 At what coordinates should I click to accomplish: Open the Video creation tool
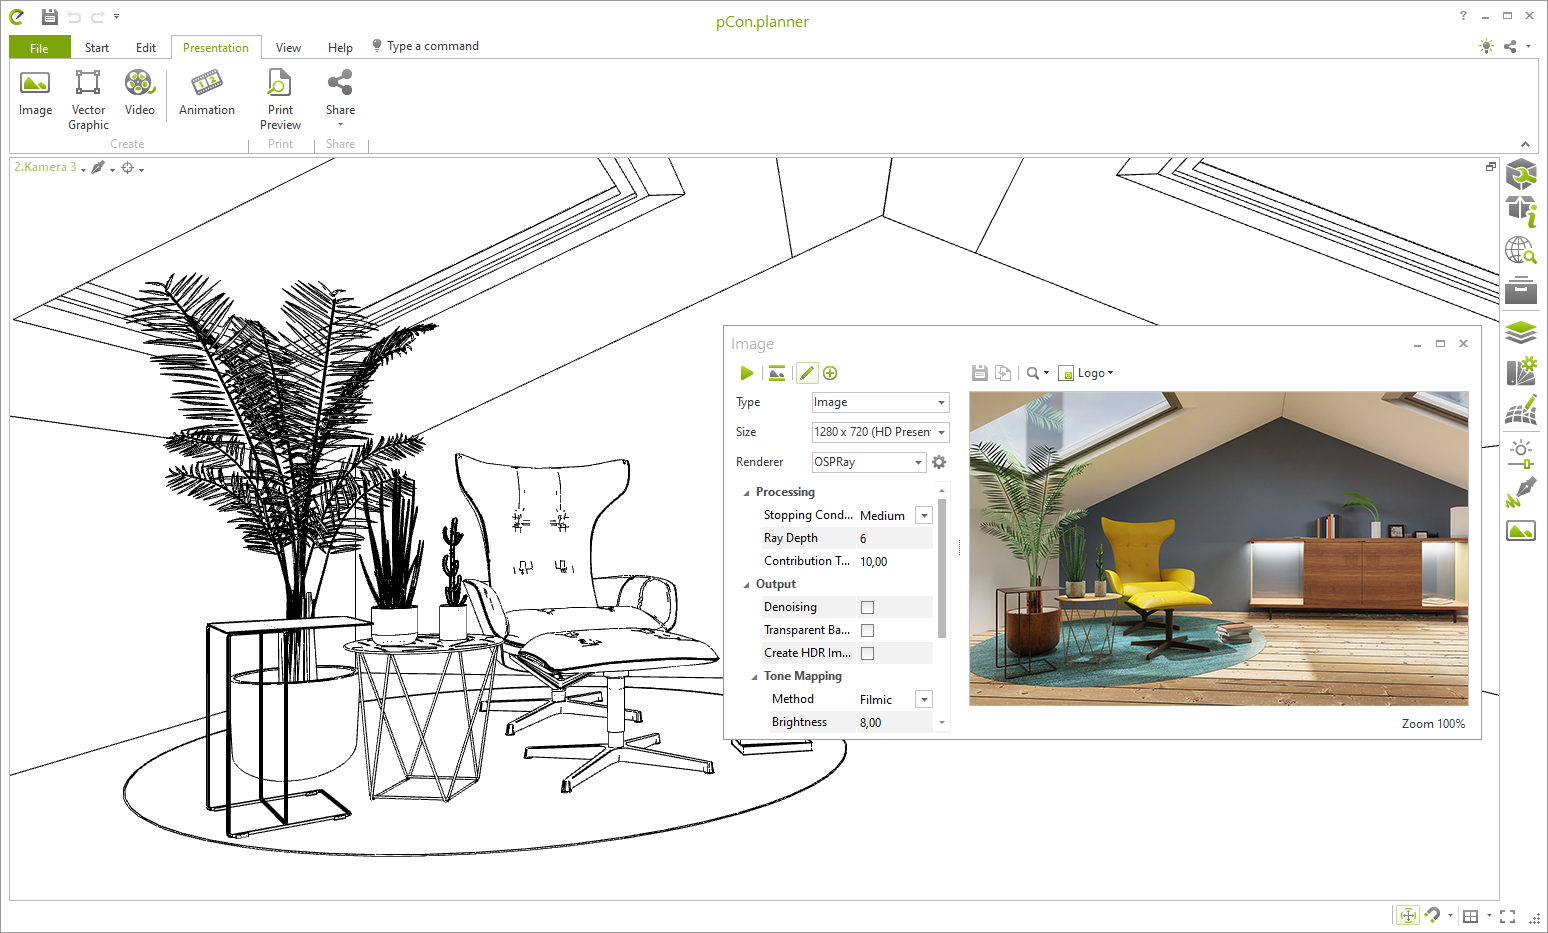click(x=139, y=93)
